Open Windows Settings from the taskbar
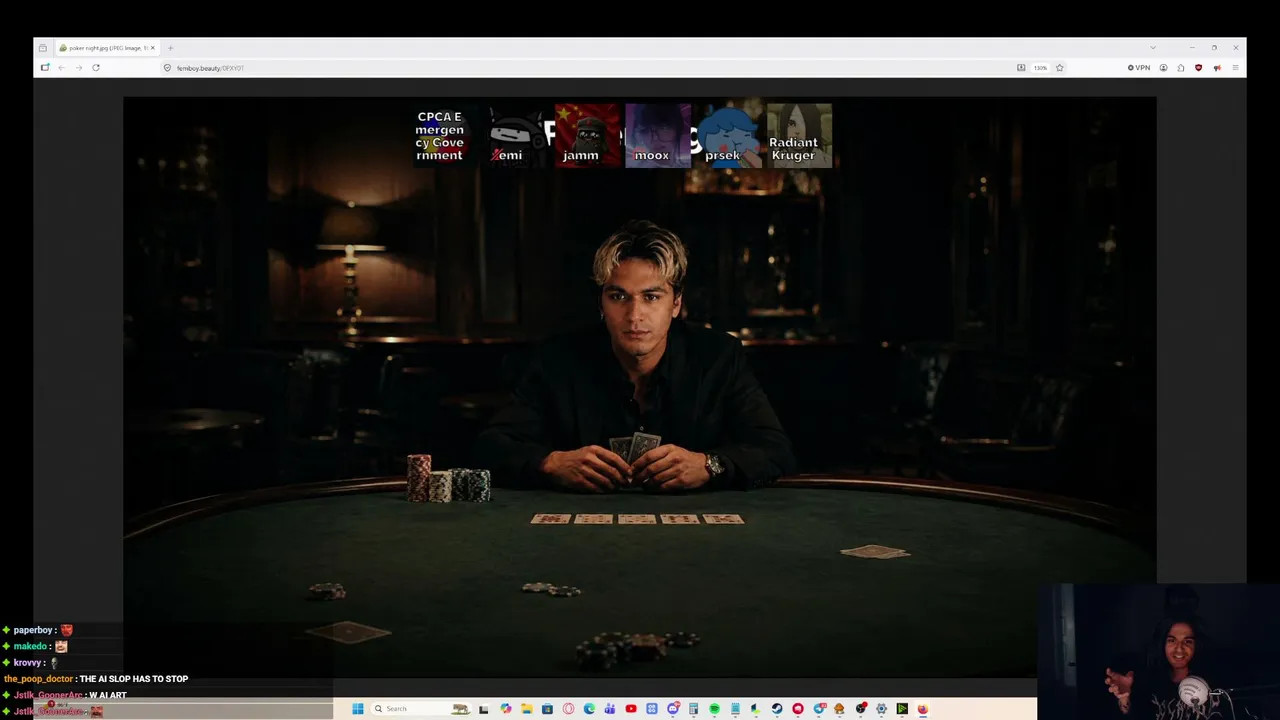Image resolution: width=1280 pixels, height=720 pixels. click(881, 709)
